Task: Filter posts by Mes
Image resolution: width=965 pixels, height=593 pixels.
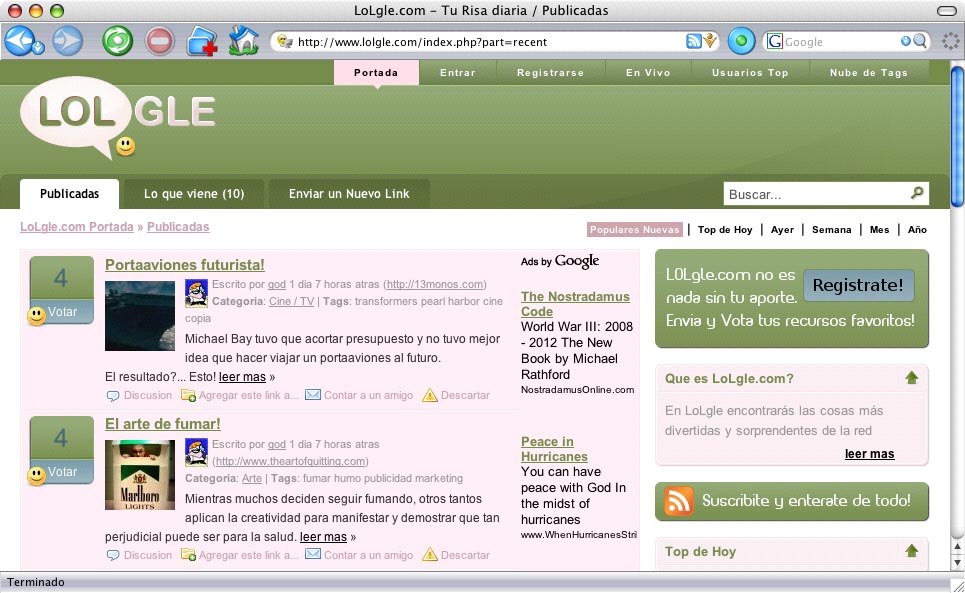Action: click(879, 229)
